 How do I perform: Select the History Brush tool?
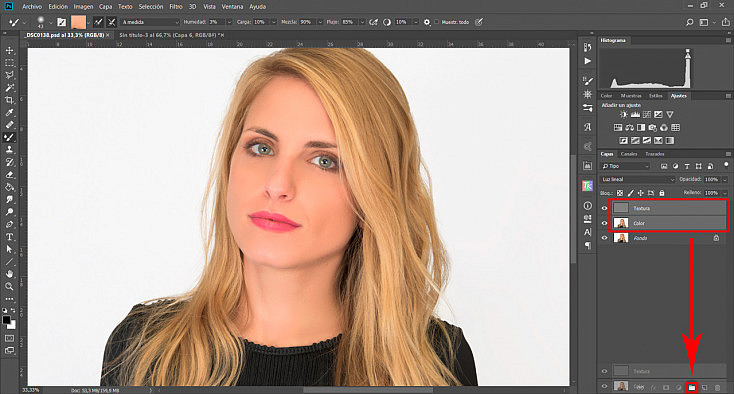pos(9,162)
